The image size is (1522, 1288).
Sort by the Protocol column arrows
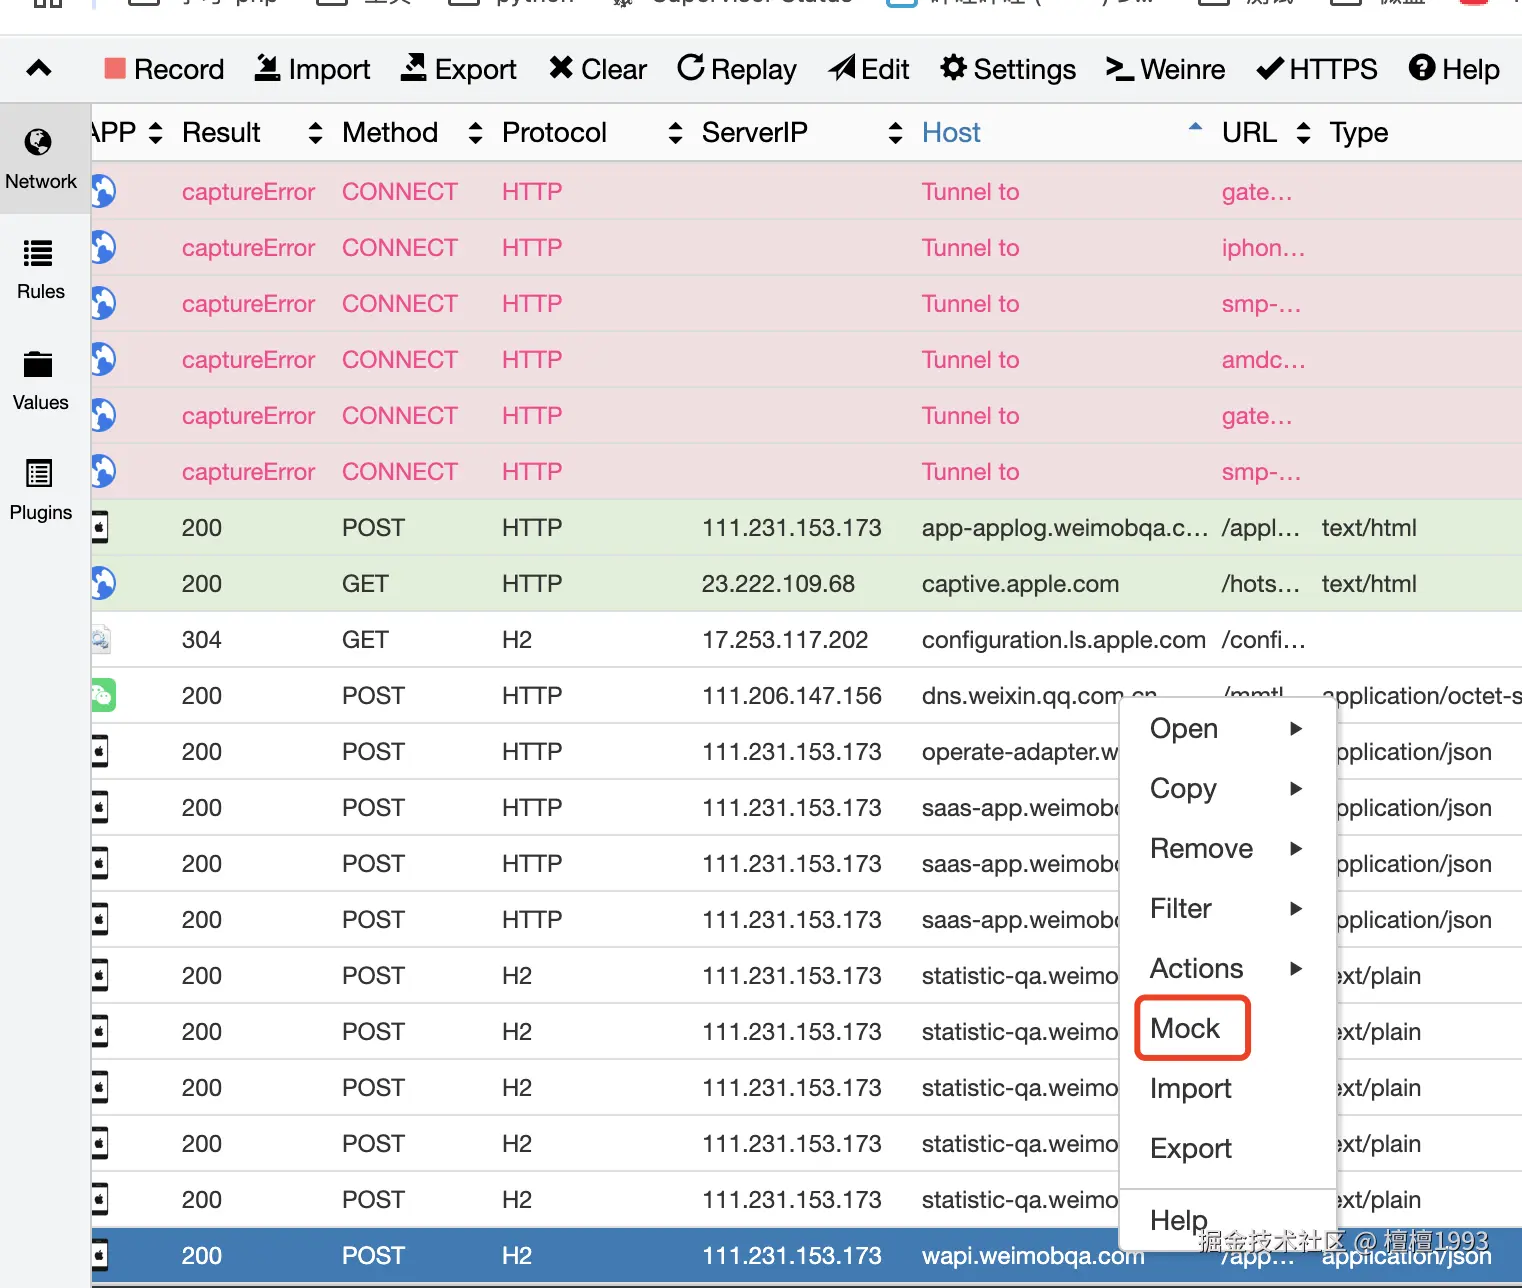pyautogui.click(x=675, y=133)
